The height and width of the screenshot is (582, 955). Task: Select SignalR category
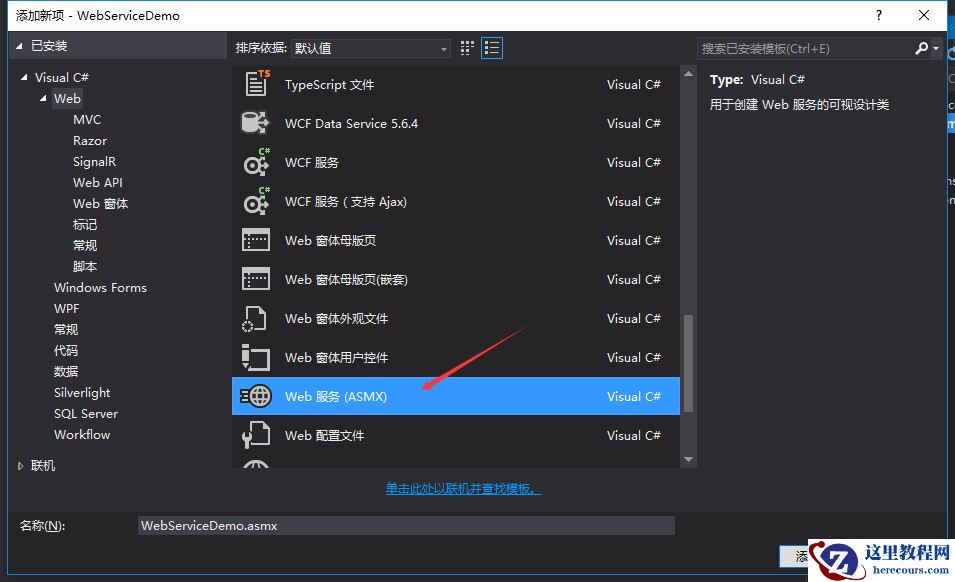point(94,161)
